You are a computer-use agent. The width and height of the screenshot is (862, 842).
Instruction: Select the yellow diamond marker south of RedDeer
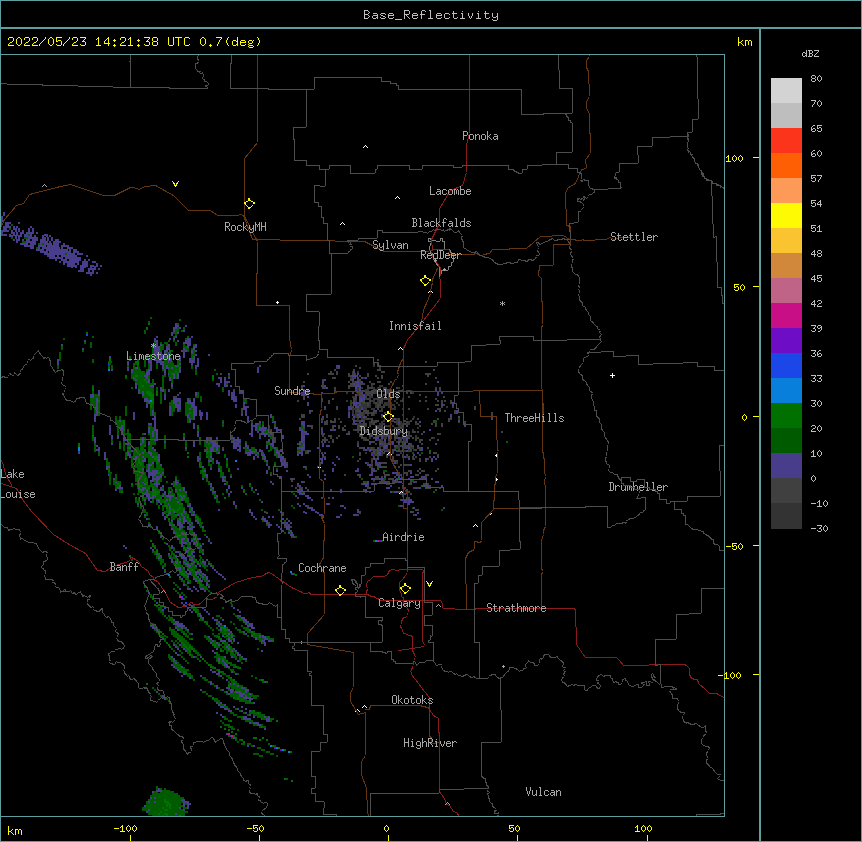(x=425, y=281)
